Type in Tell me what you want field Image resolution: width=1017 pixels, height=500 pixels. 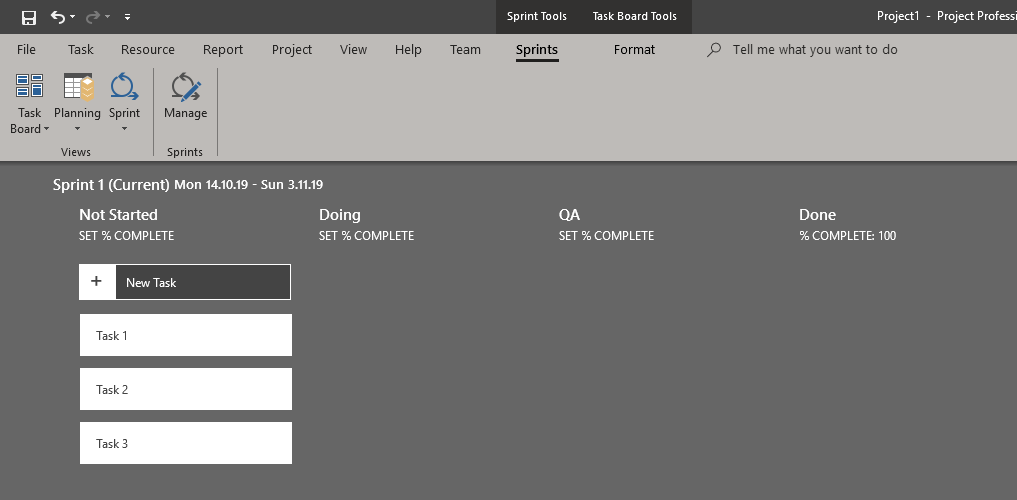click(x=815, y=50)
